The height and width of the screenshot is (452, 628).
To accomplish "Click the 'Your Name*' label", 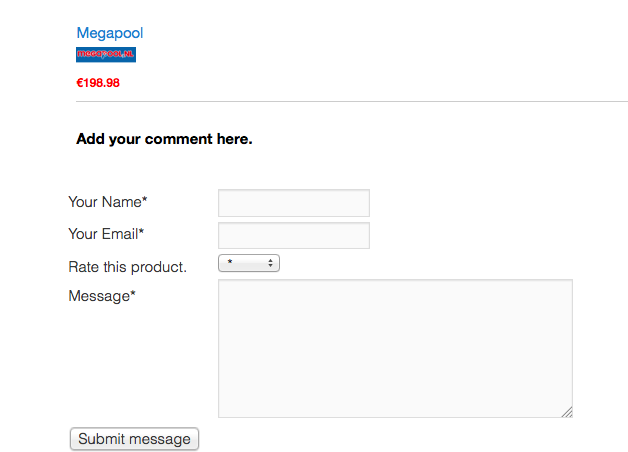I will [107, 202].
